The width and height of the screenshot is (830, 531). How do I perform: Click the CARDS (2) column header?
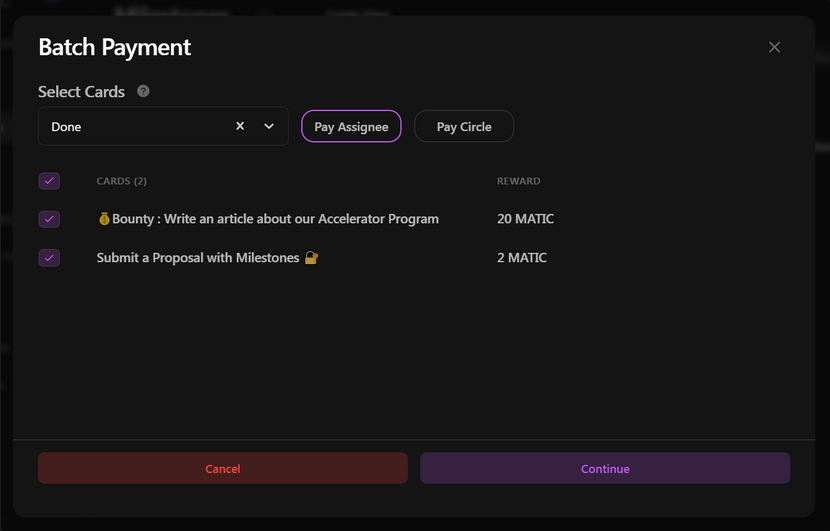[x=122, y=181]
